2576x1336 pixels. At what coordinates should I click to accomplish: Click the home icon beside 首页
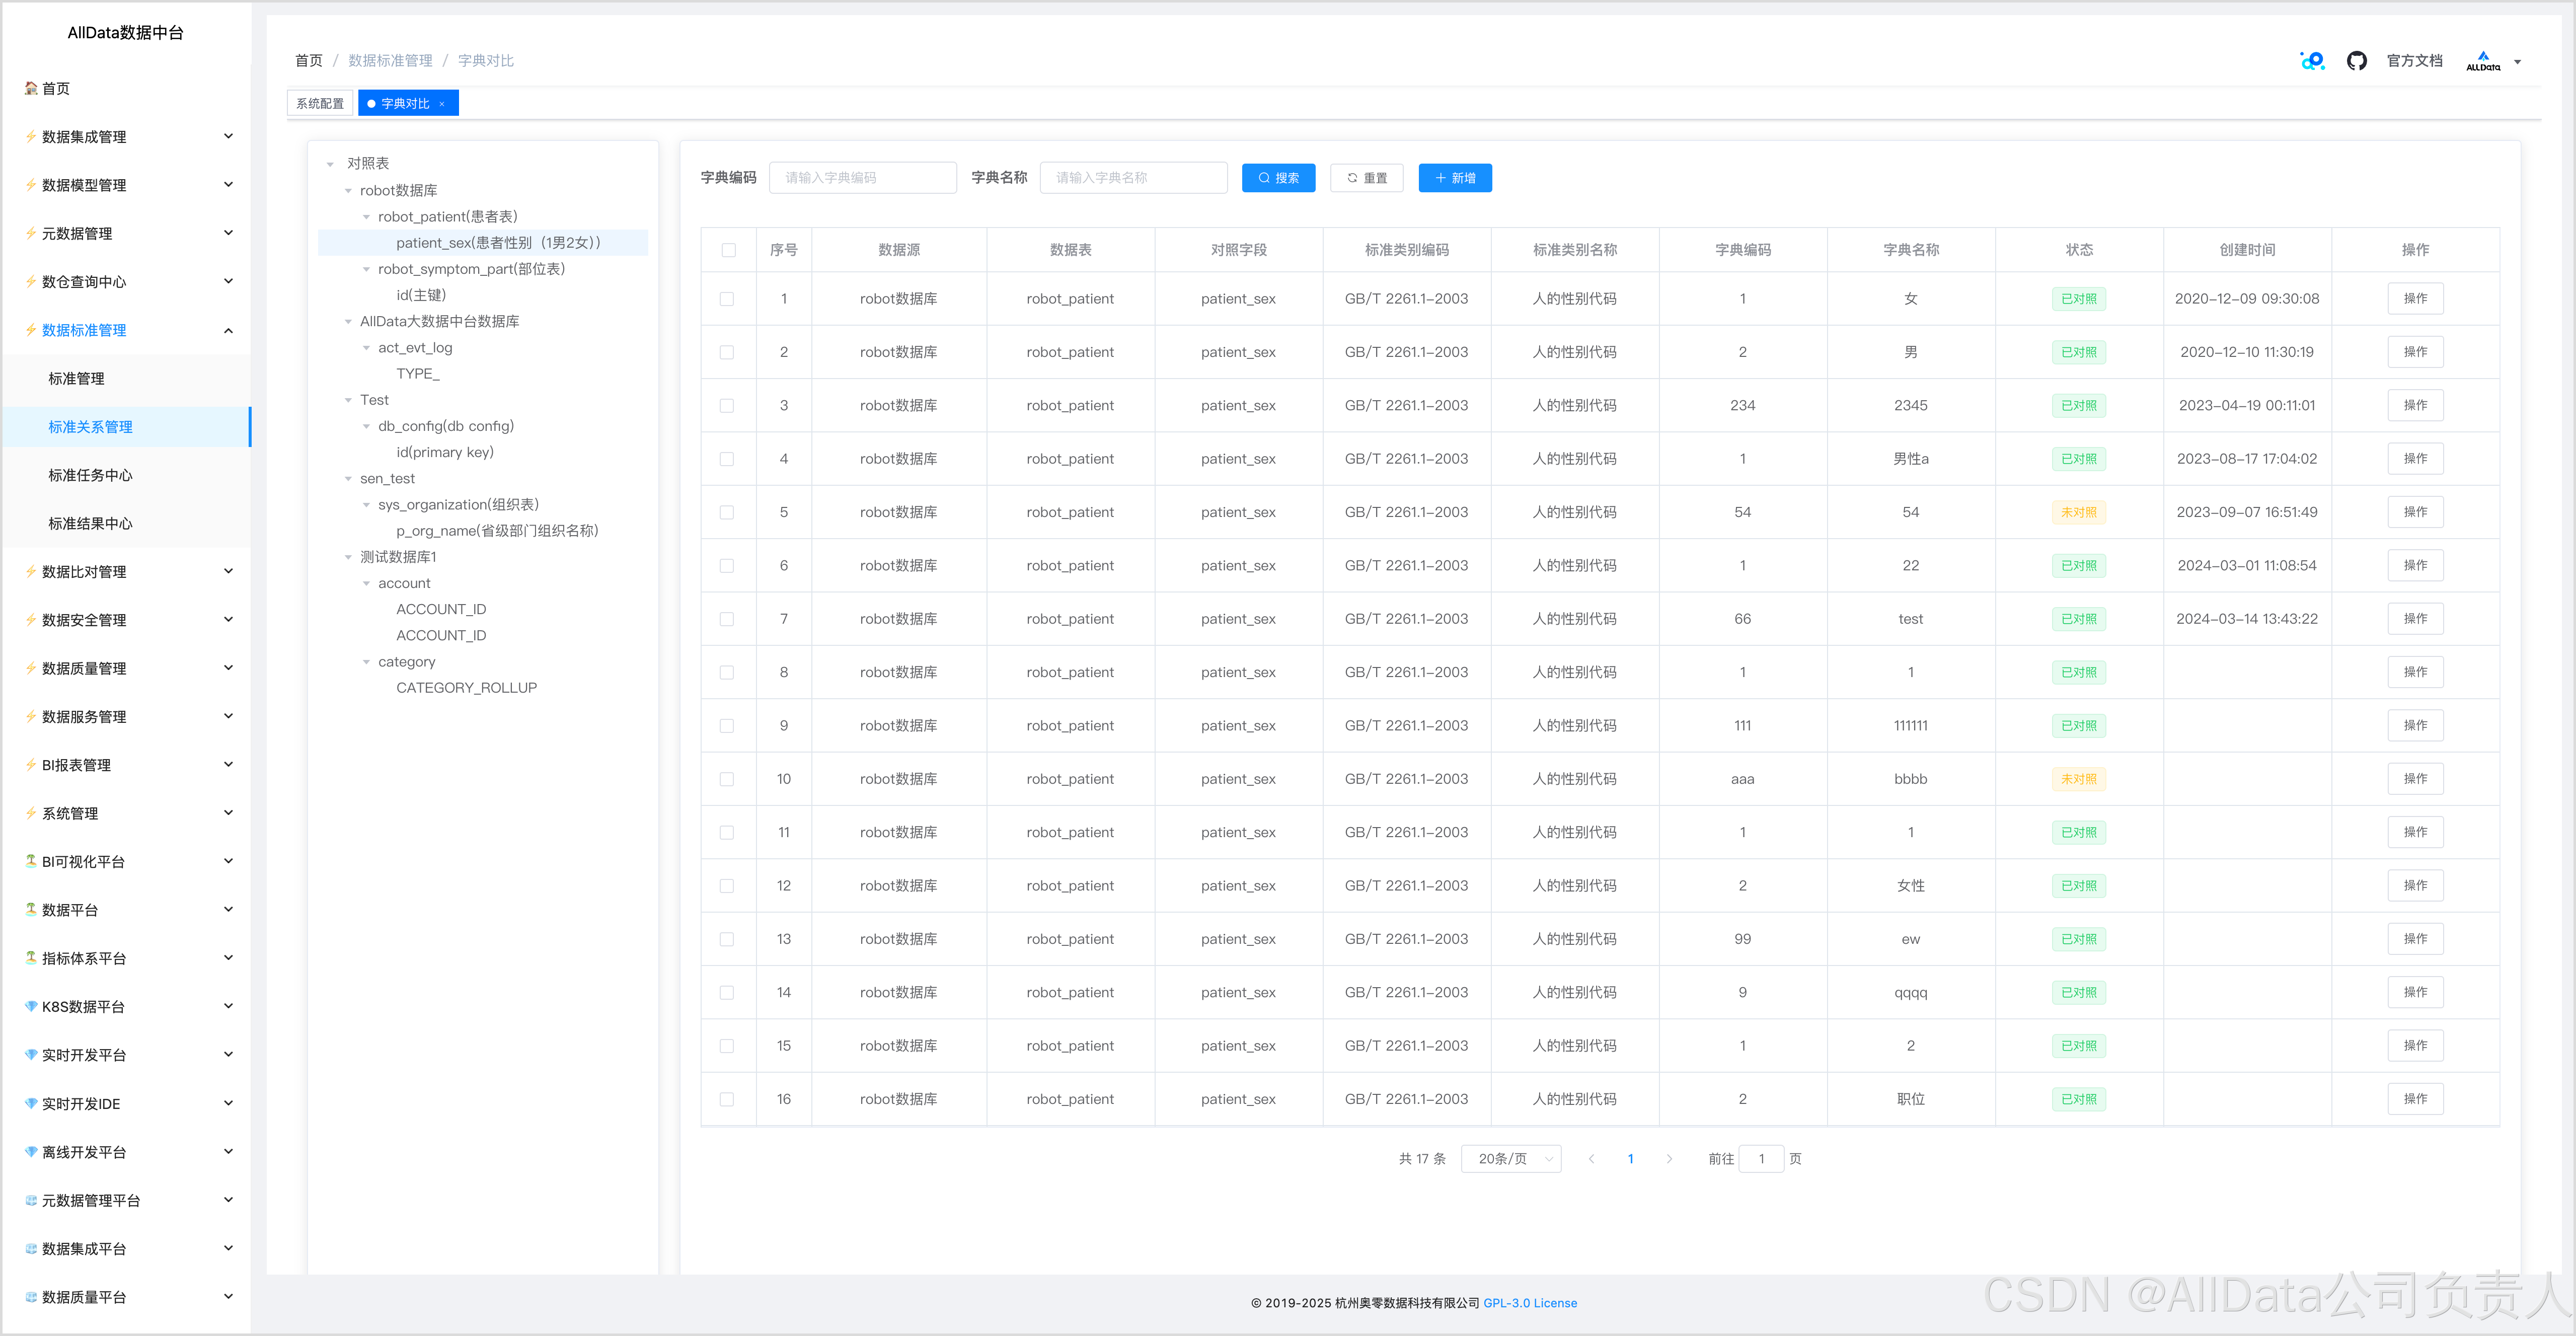31,88
